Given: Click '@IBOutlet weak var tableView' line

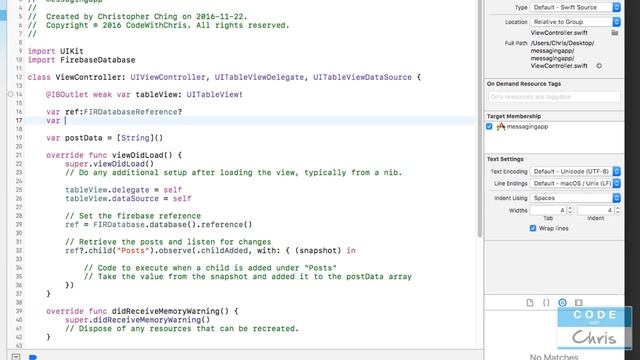Looking at the screenshot, I should coord(144,95).
